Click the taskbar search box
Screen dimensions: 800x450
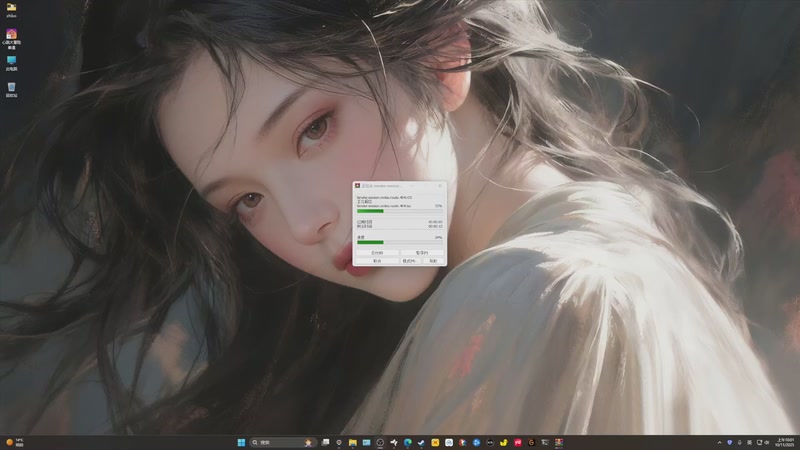tap(284, 442)
